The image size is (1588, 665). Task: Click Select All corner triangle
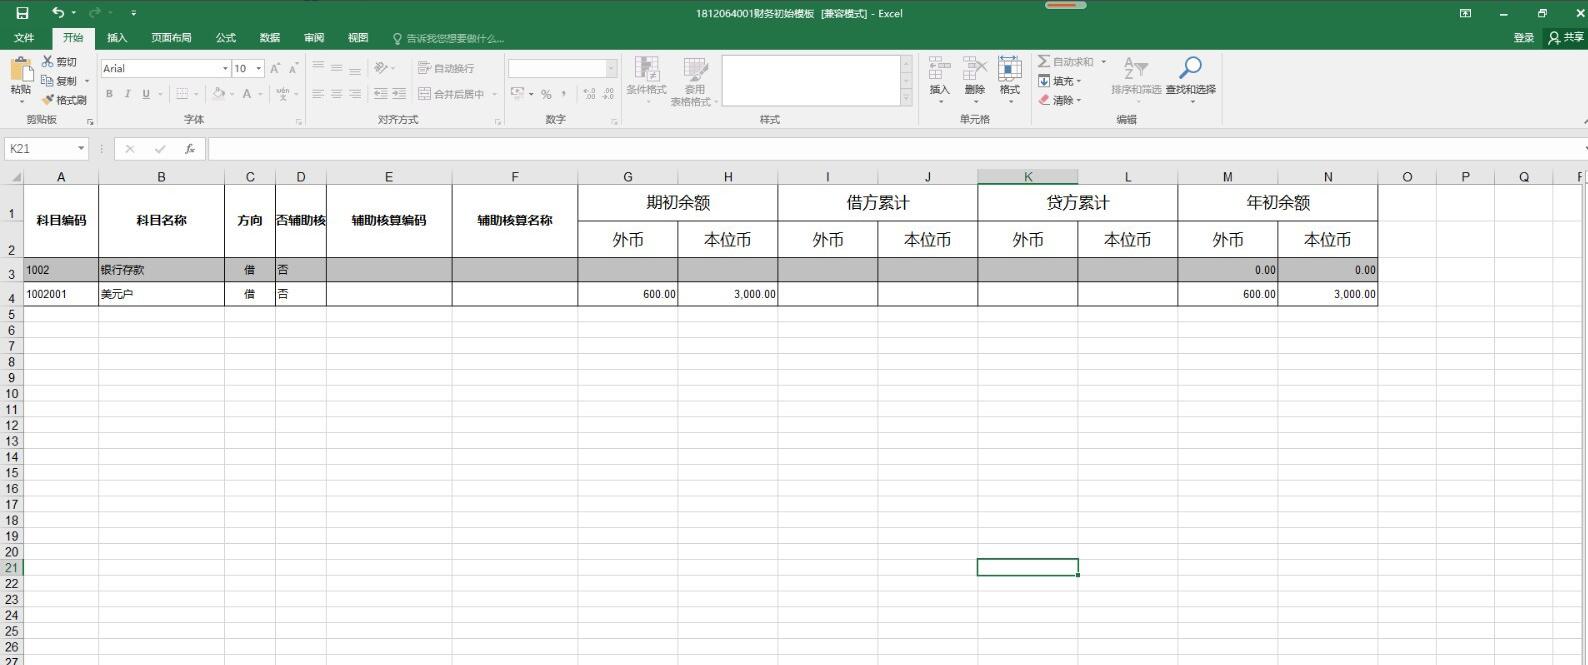click(14, 177)
